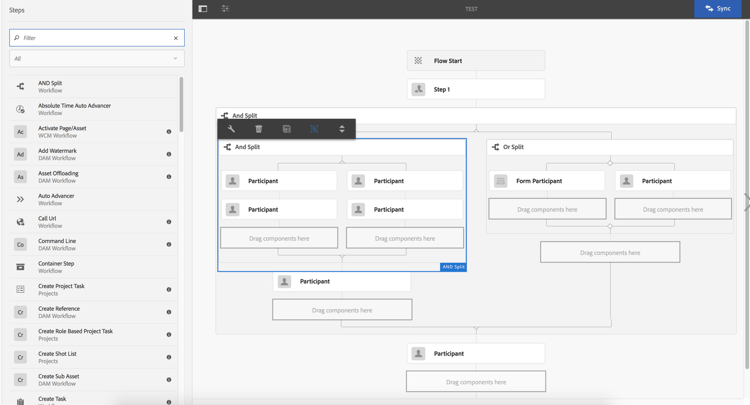Click the Steps list scrollbar

(181, 104)
